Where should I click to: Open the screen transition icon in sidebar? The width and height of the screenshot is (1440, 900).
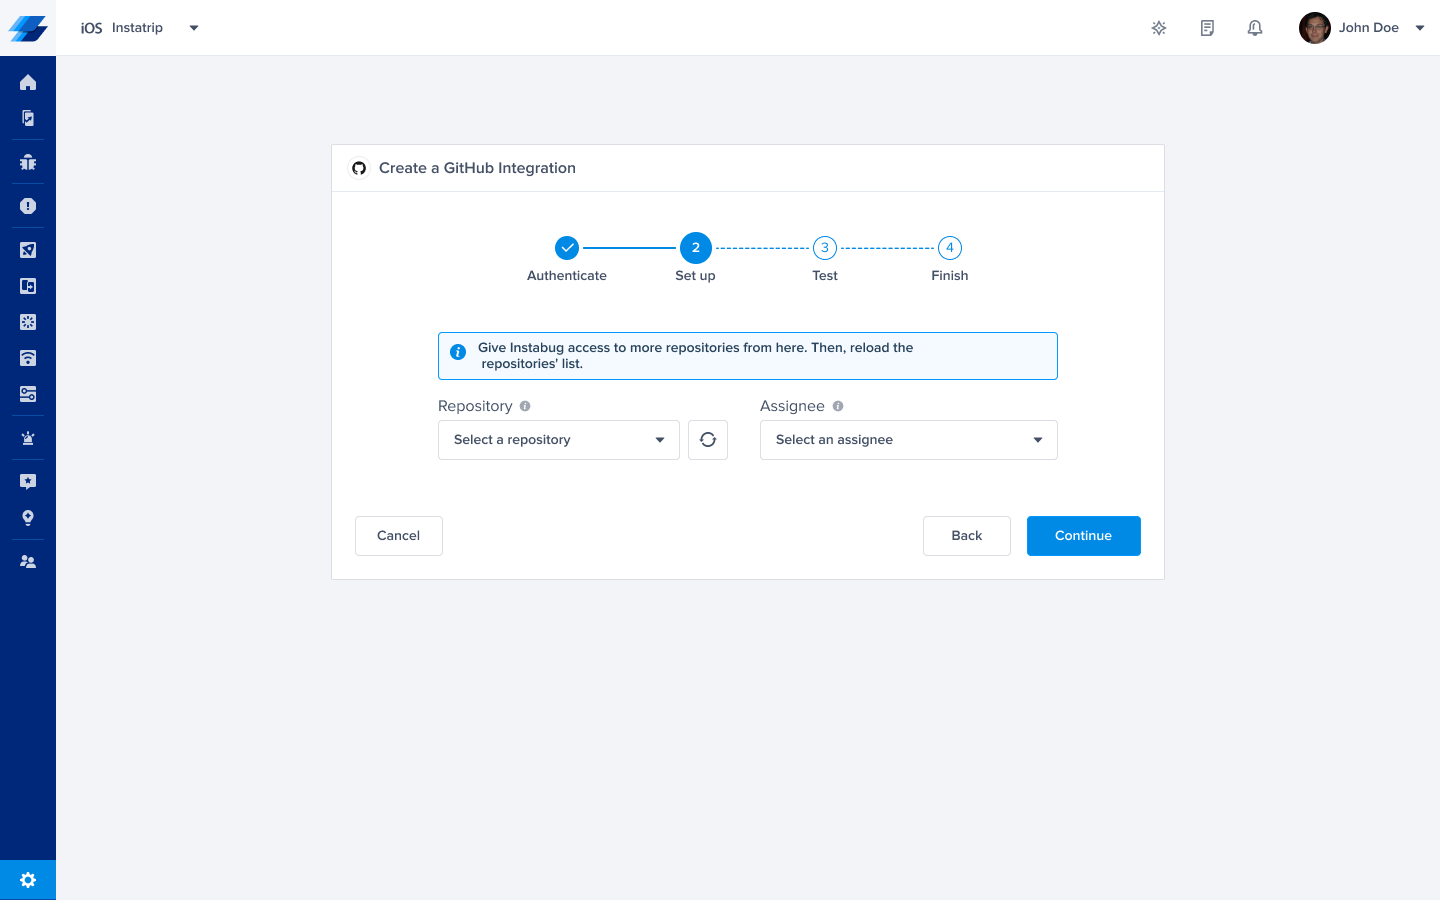click(x=28, y=286)
